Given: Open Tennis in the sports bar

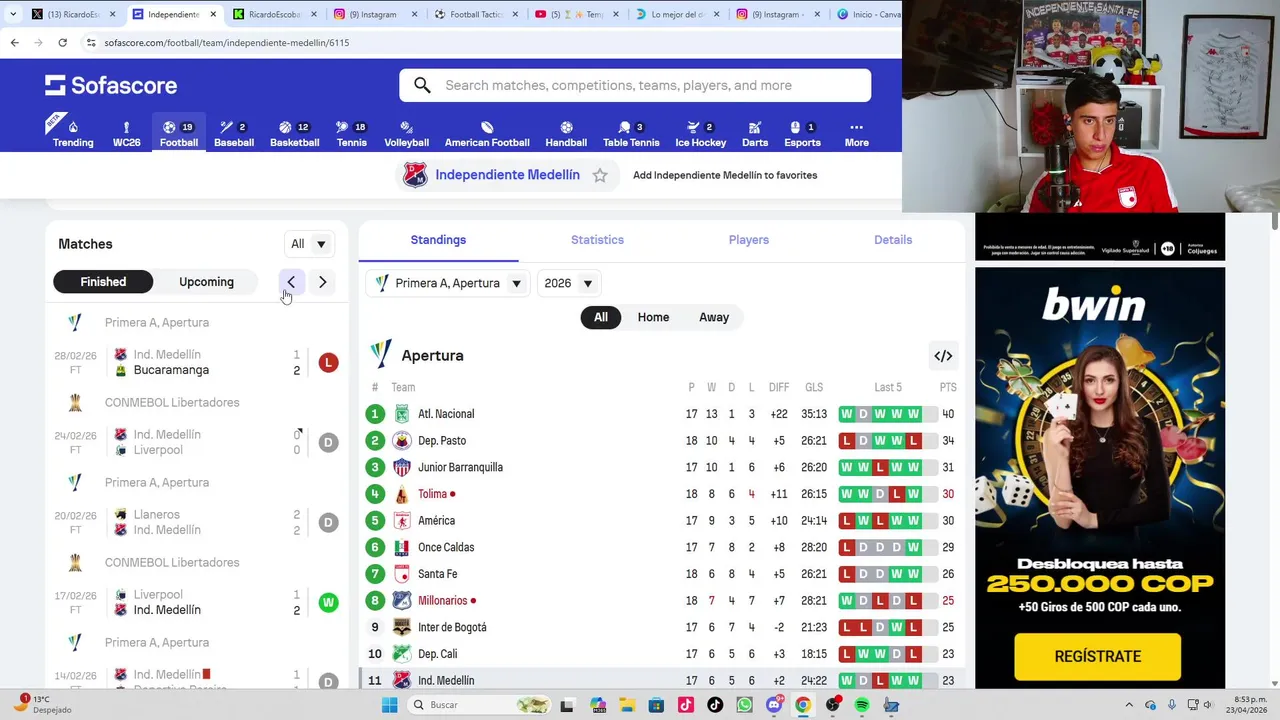Looking at the screenshot, I should [351, 133].
